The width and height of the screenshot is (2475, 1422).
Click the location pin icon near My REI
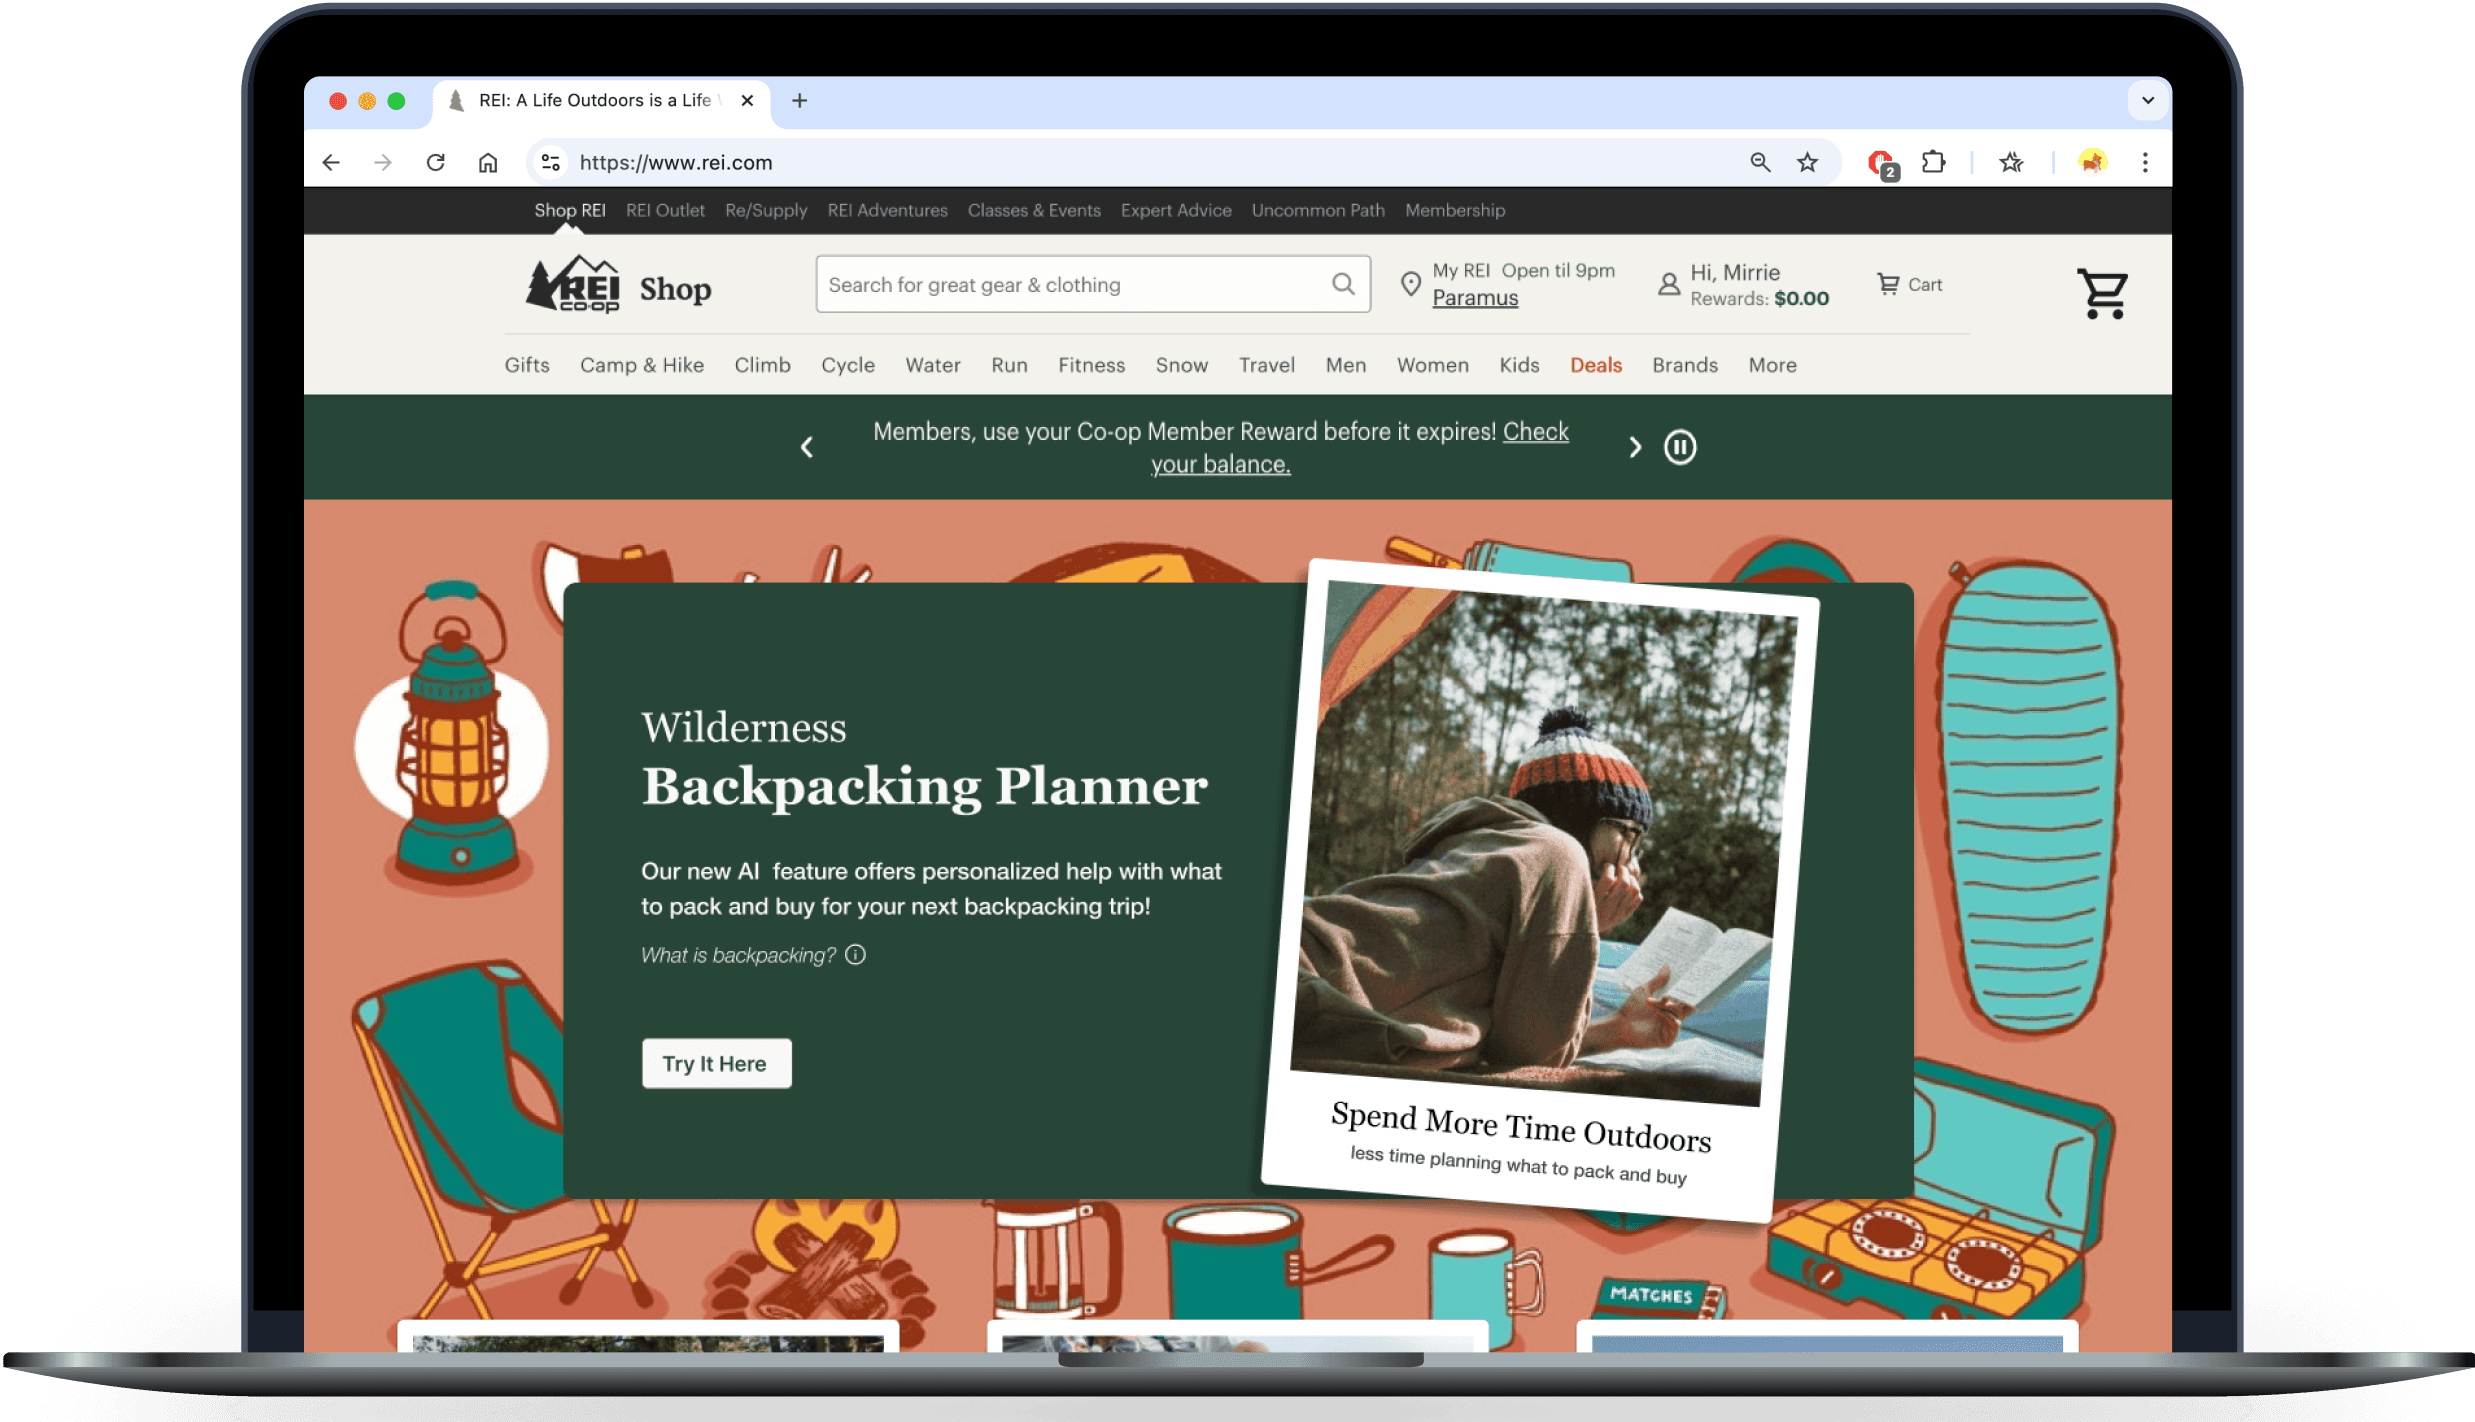click(x=1410, y=285)
